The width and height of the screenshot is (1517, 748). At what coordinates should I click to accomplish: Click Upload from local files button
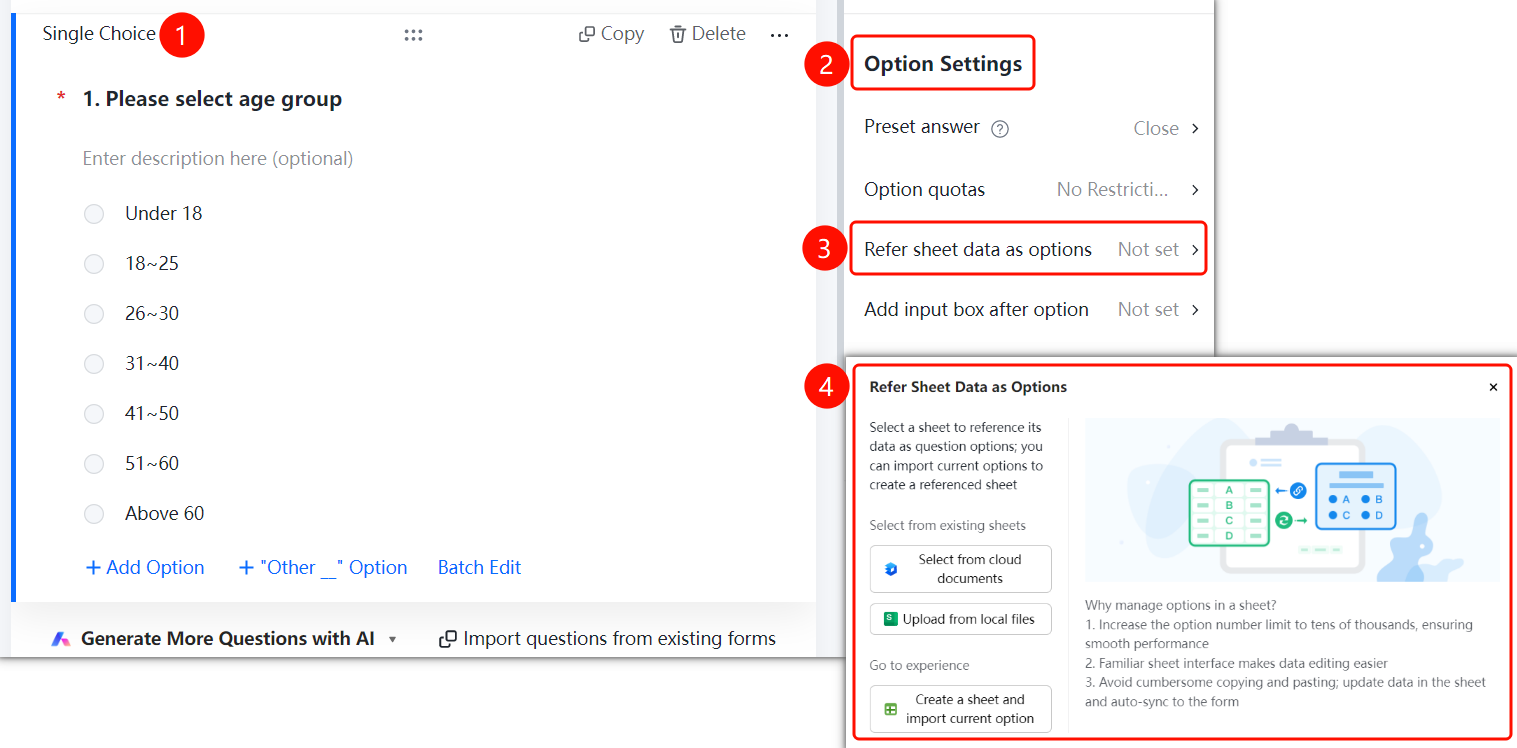pyautogui.click(x=960, y=619)
